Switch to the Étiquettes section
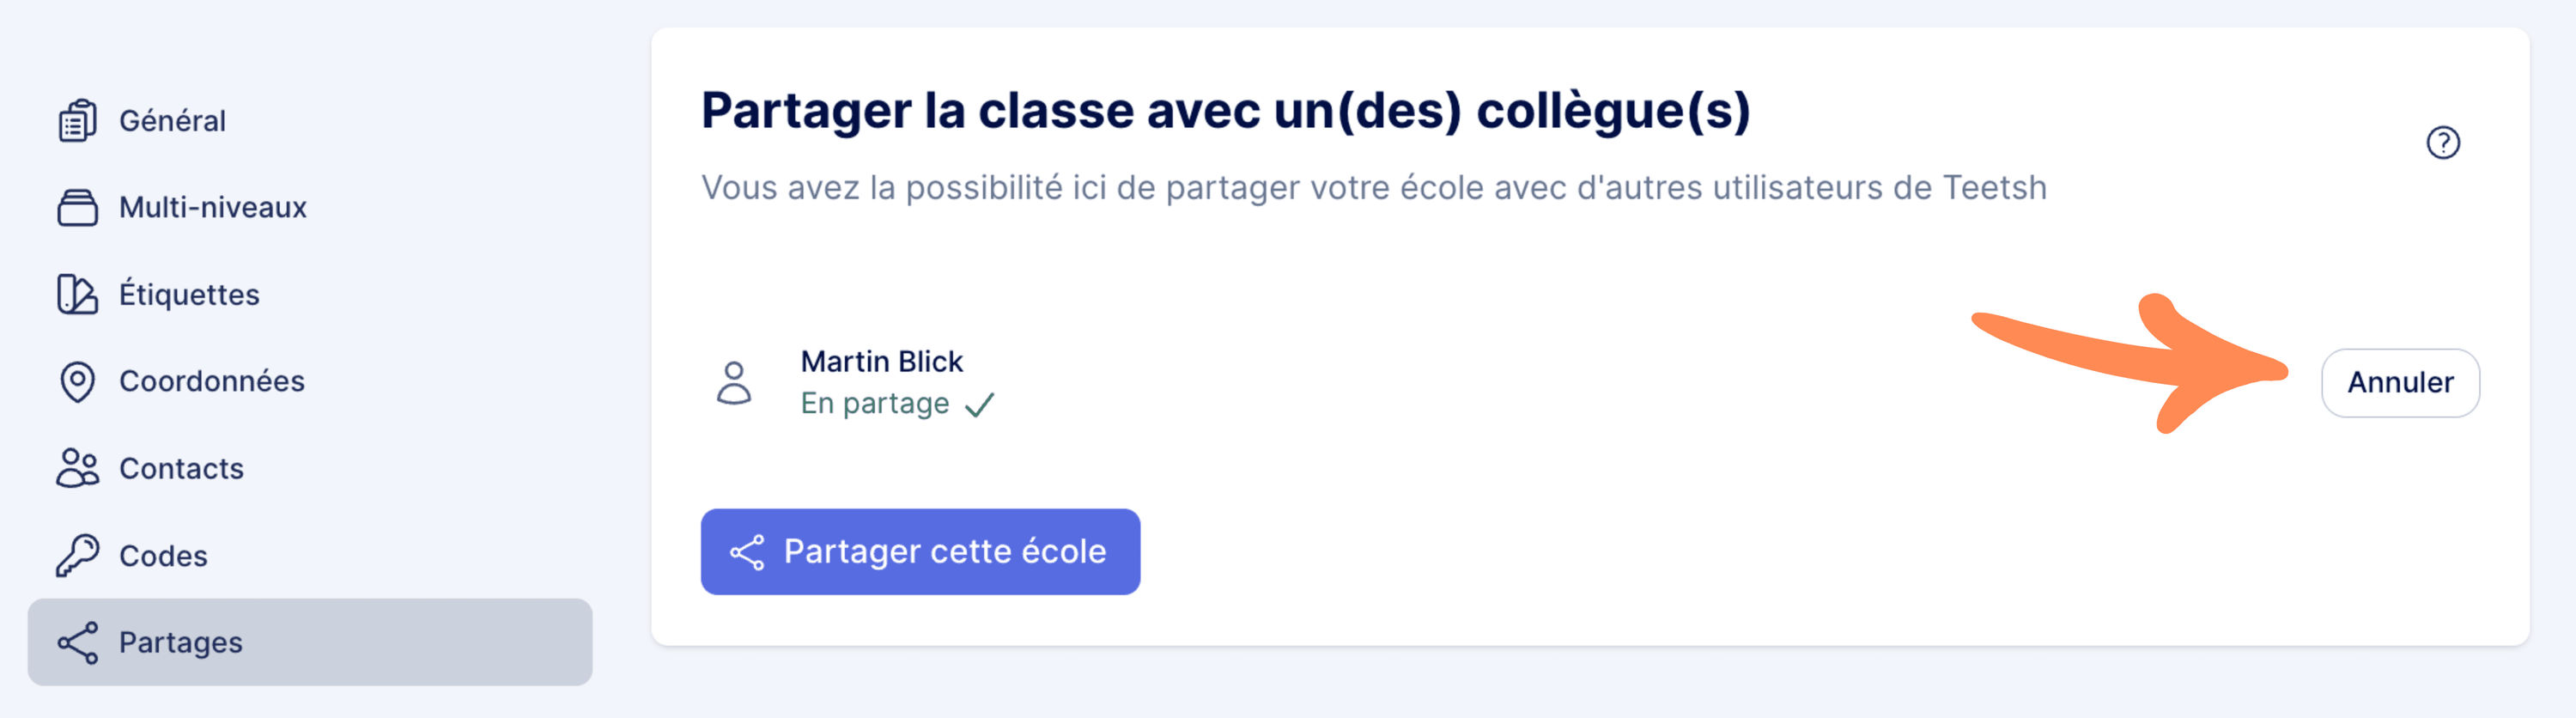Viewport: 2576px width, 718px height. click(189, 295)
